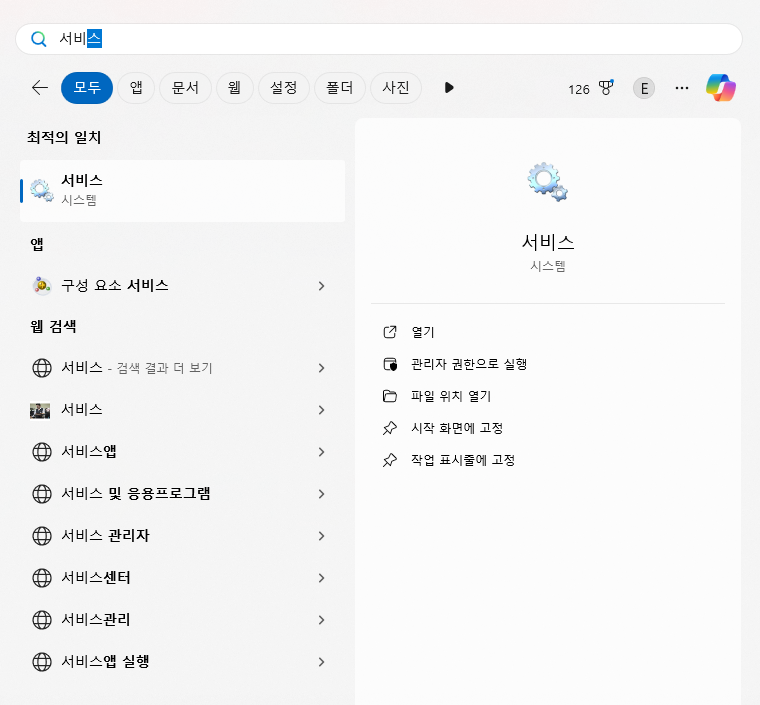Open web suggestion 서비스 및 응용프로그램
This screenshot has height=705, width=760.
tap(182, 494)
